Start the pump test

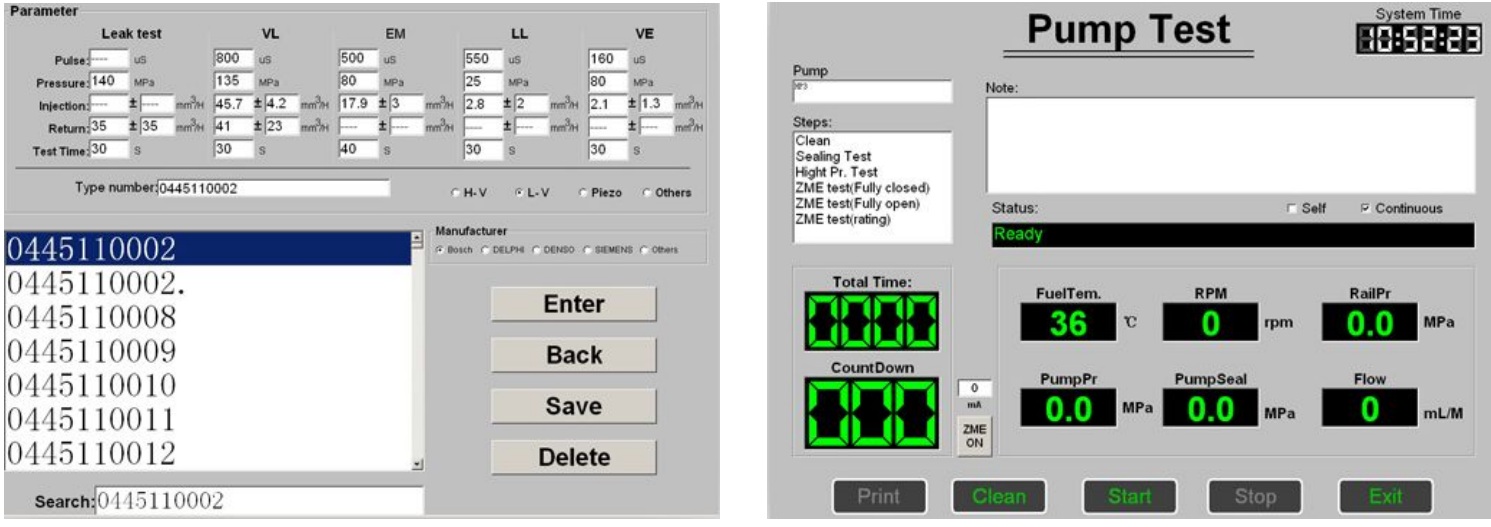tap(1128, 496)
